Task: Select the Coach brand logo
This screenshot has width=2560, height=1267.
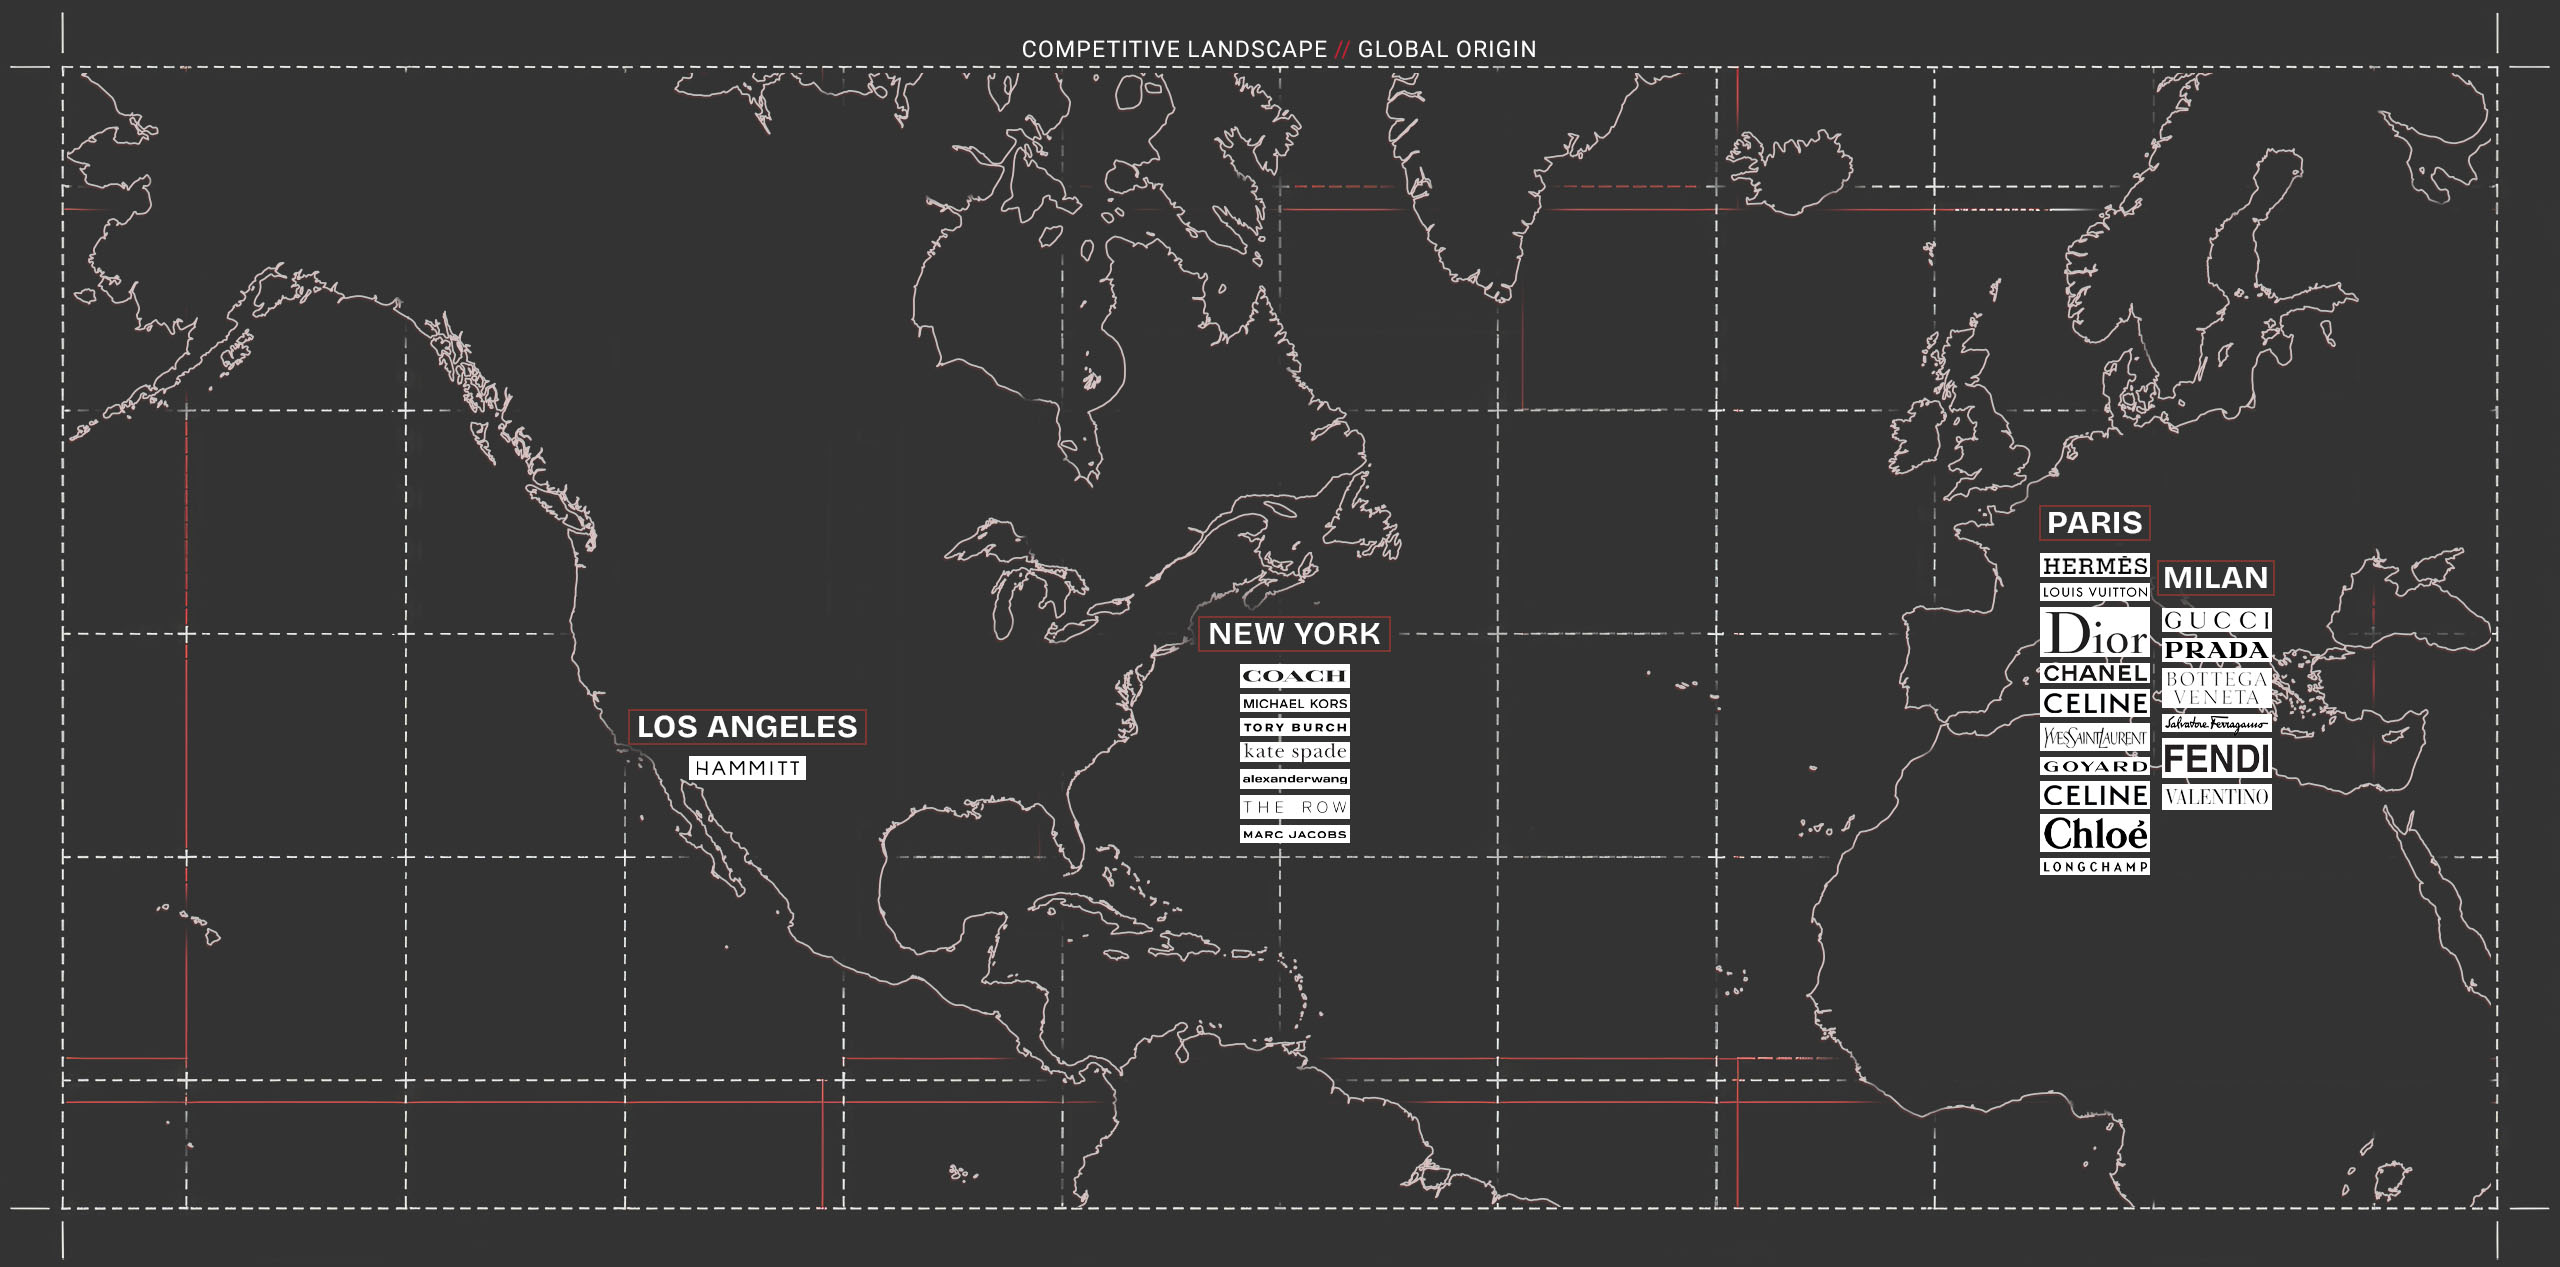Action: coord(1294,676)
